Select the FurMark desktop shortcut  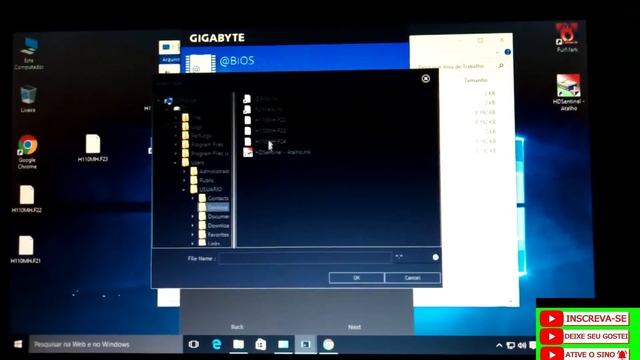(x=567, y=38)
